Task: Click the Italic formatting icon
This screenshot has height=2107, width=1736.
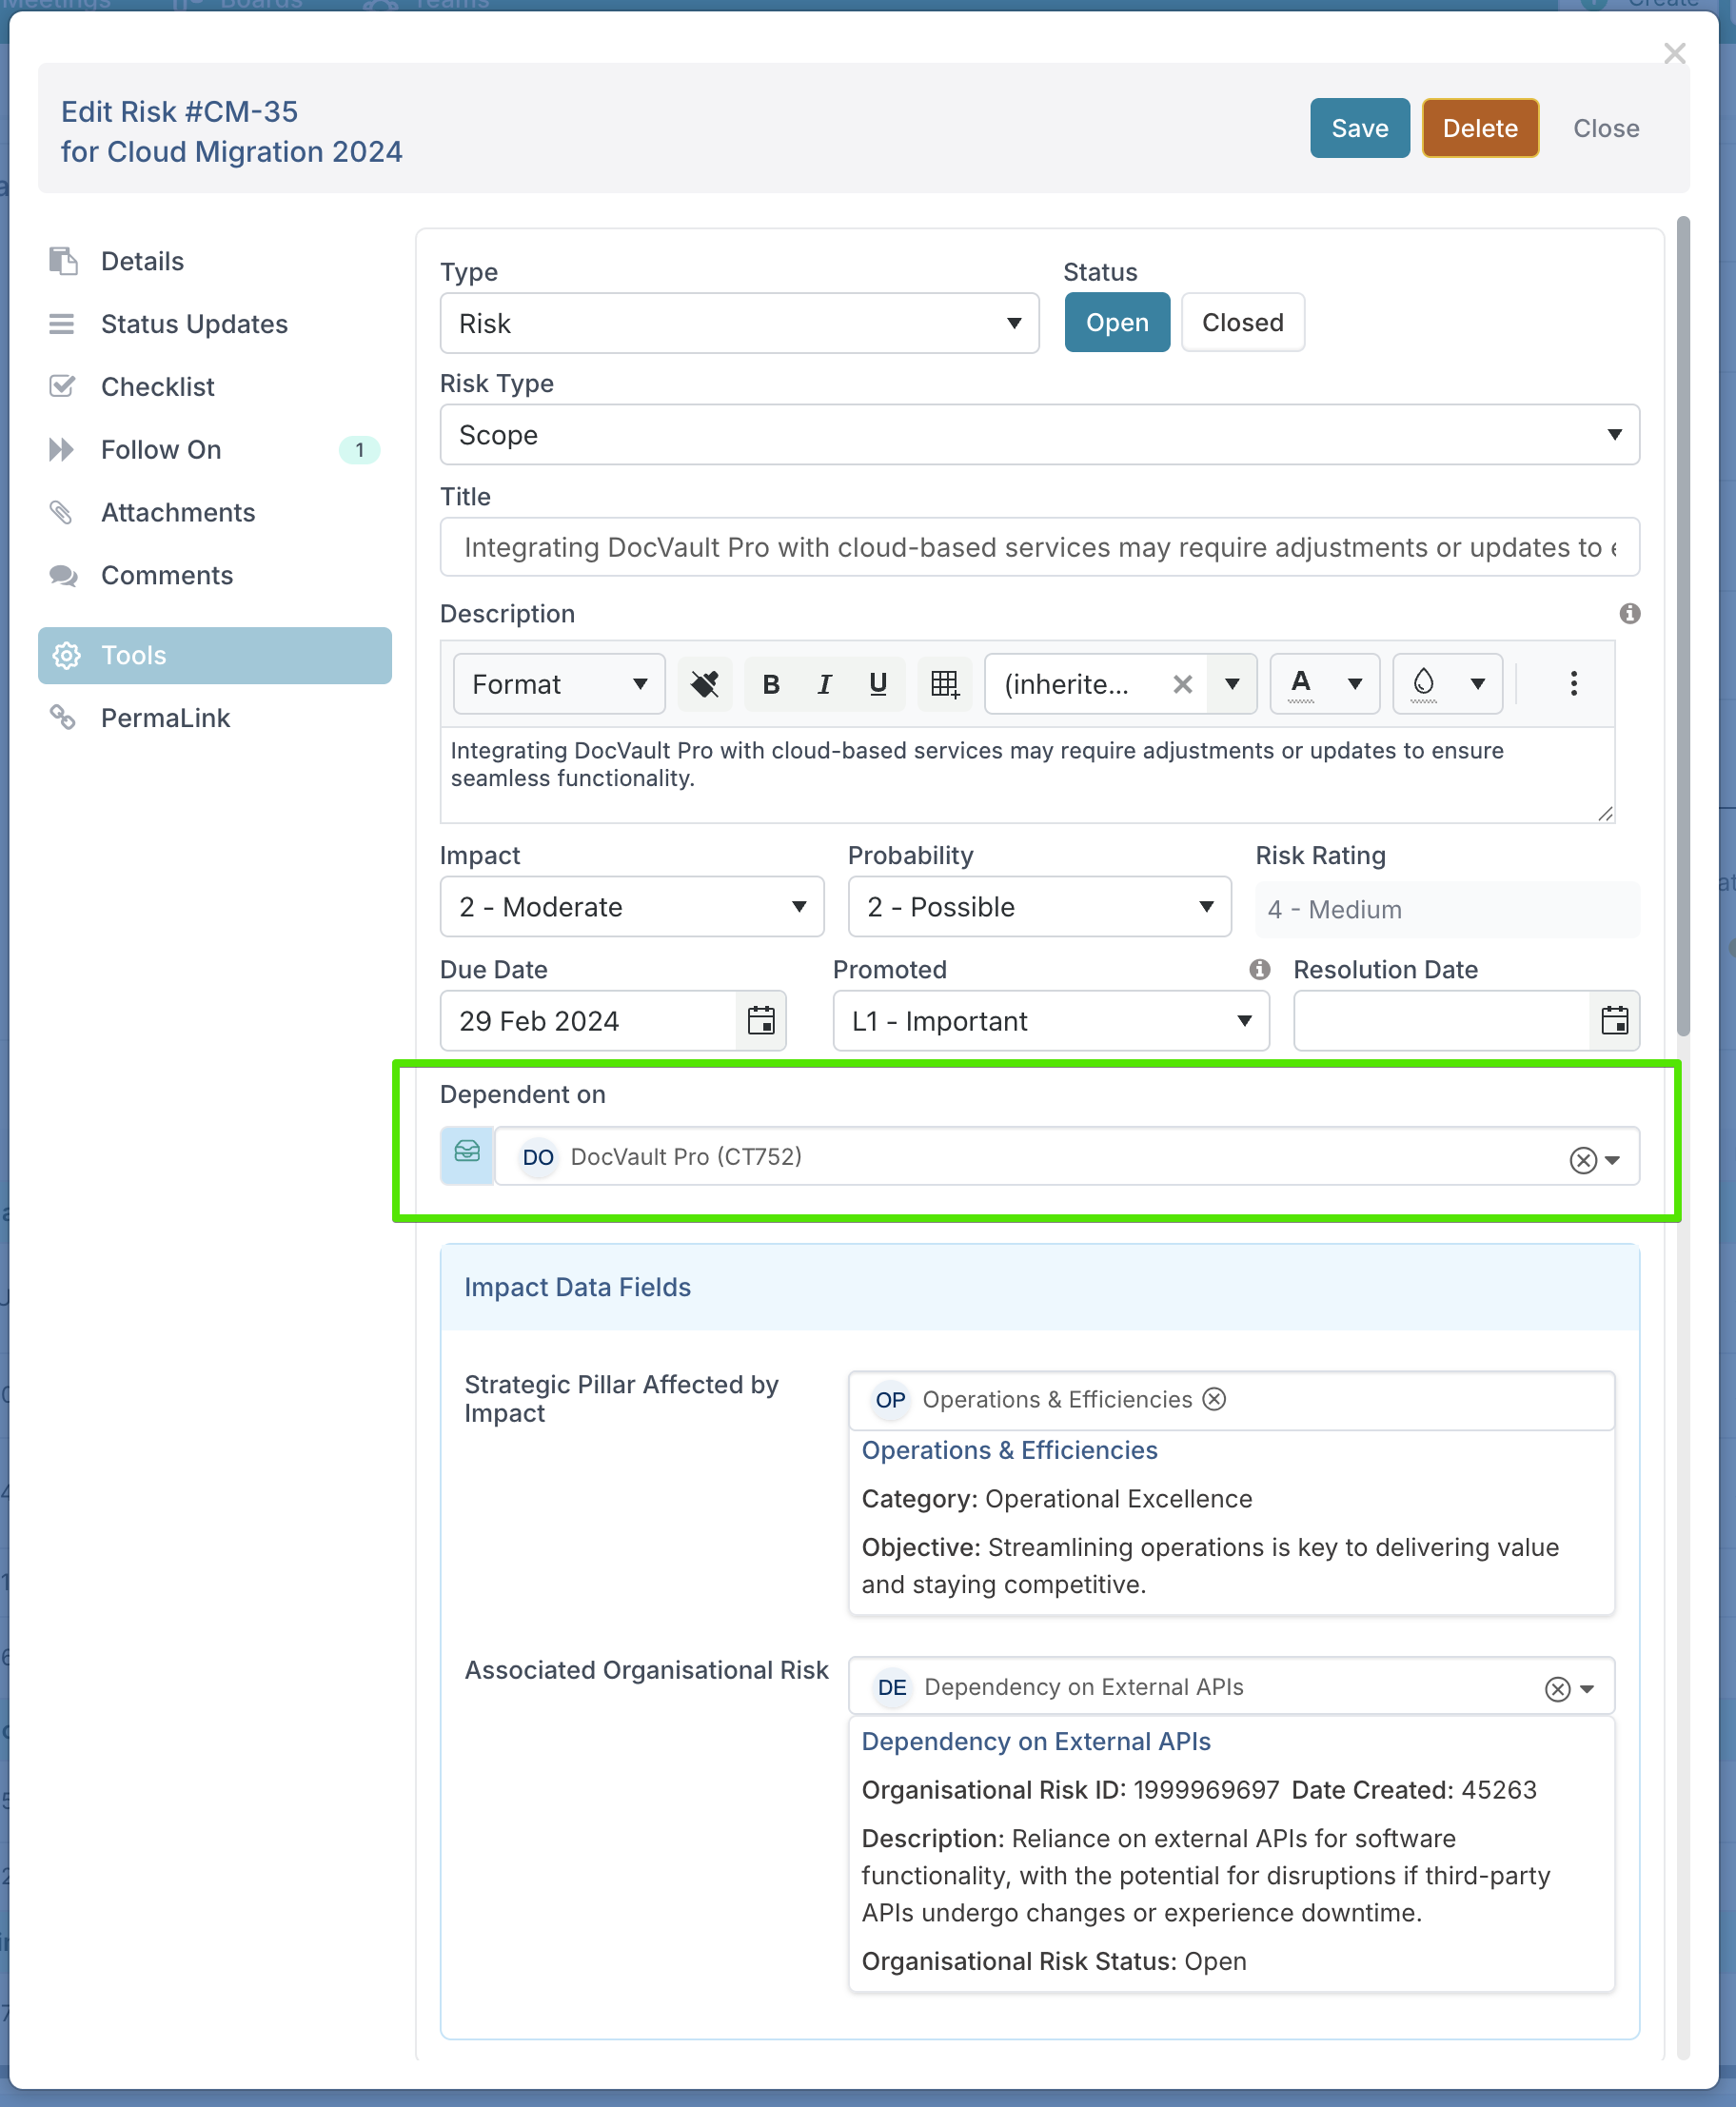Action: tap(824, 684)
